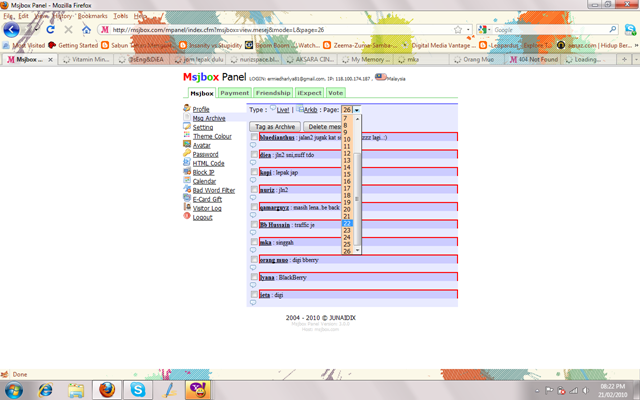
Task: Bookmark this page with the star icon
Action: click(458, 29)
